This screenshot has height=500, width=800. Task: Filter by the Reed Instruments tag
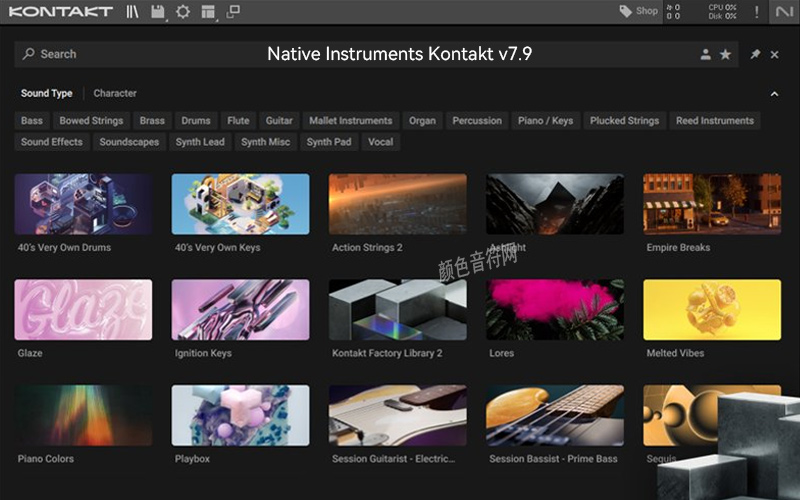coord(715,121)
